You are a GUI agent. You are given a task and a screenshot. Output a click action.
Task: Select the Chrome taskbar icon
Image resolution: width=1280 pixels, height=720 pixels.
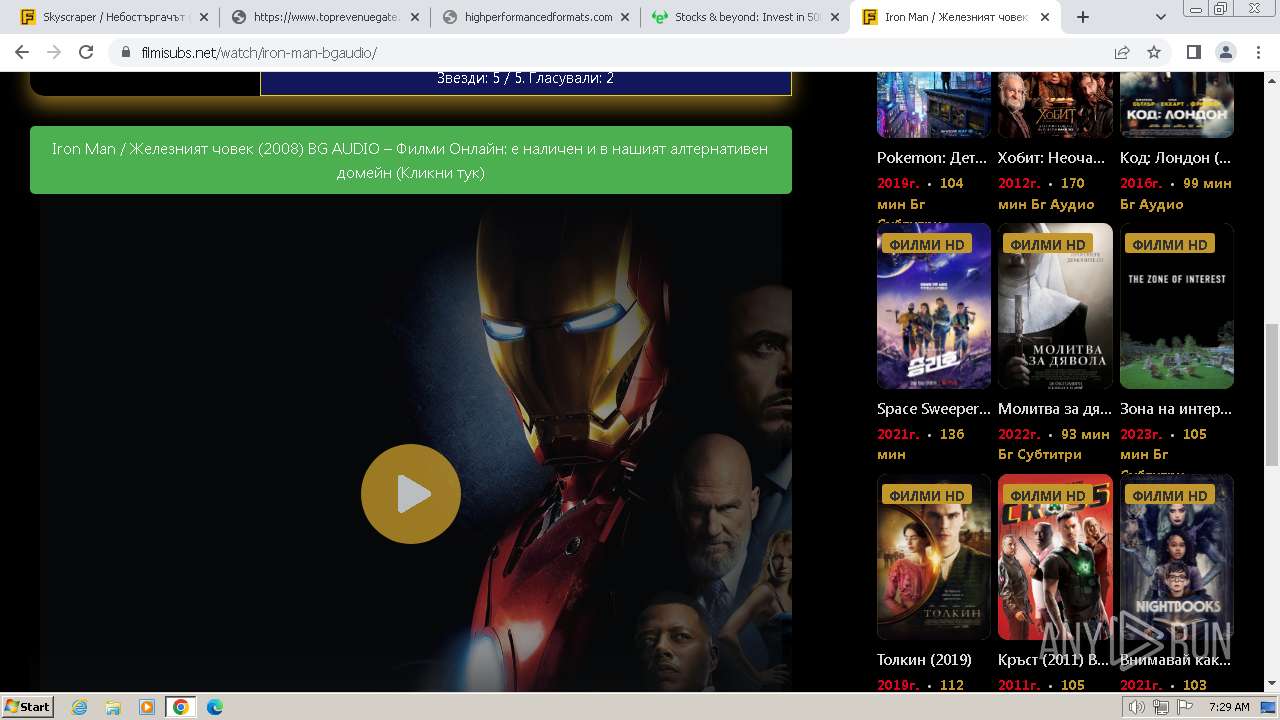(x=181, y=707)
